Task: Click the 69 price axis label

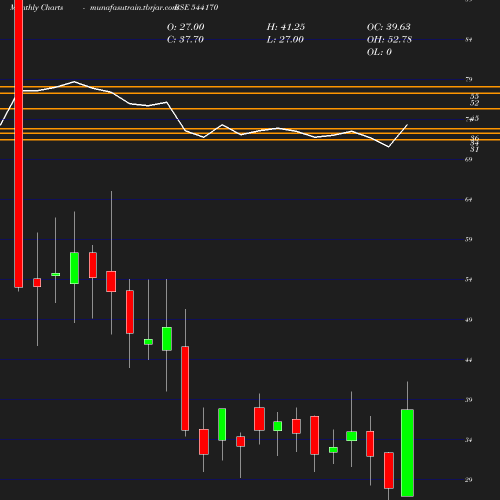Action: pyautogui.click(x=469, y=160)
